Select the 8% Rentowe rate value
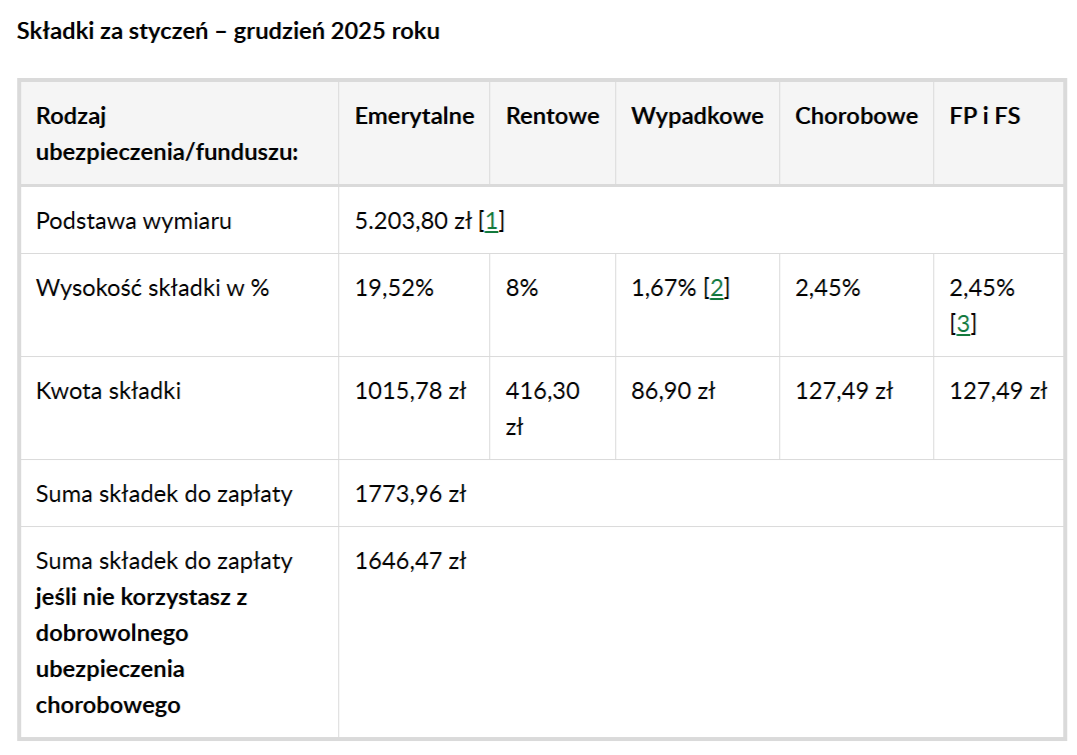The image size is (1077, 755). pos(521,289)
